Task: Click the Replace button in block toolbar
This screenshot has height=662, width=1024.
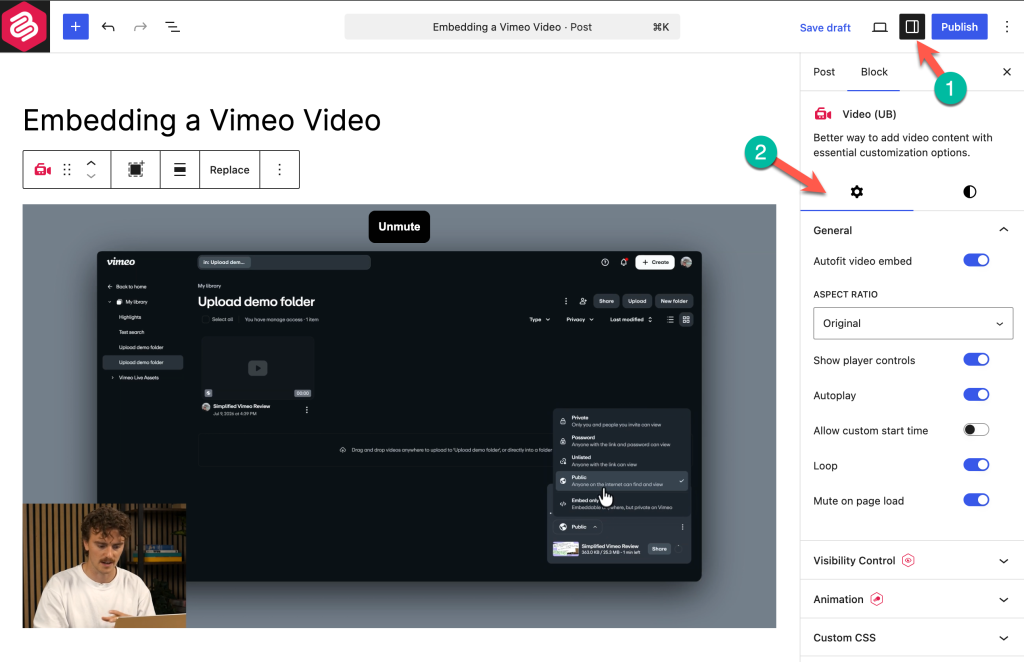Action: tap(229, 170)
